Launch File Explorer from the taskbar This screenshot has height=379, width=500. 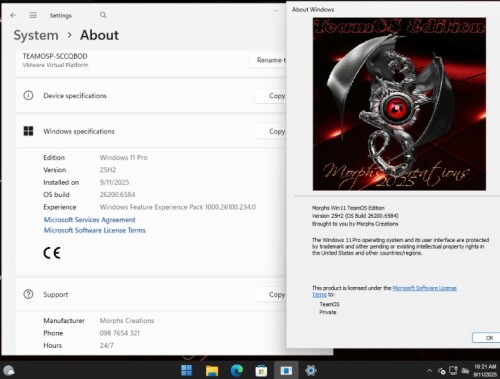click(212, 370)
